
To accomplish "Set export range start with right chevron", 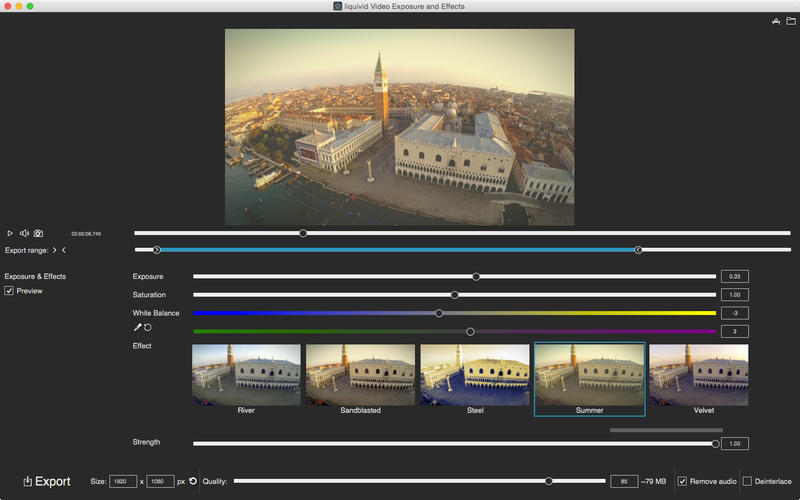I will (x=55, y=250).
